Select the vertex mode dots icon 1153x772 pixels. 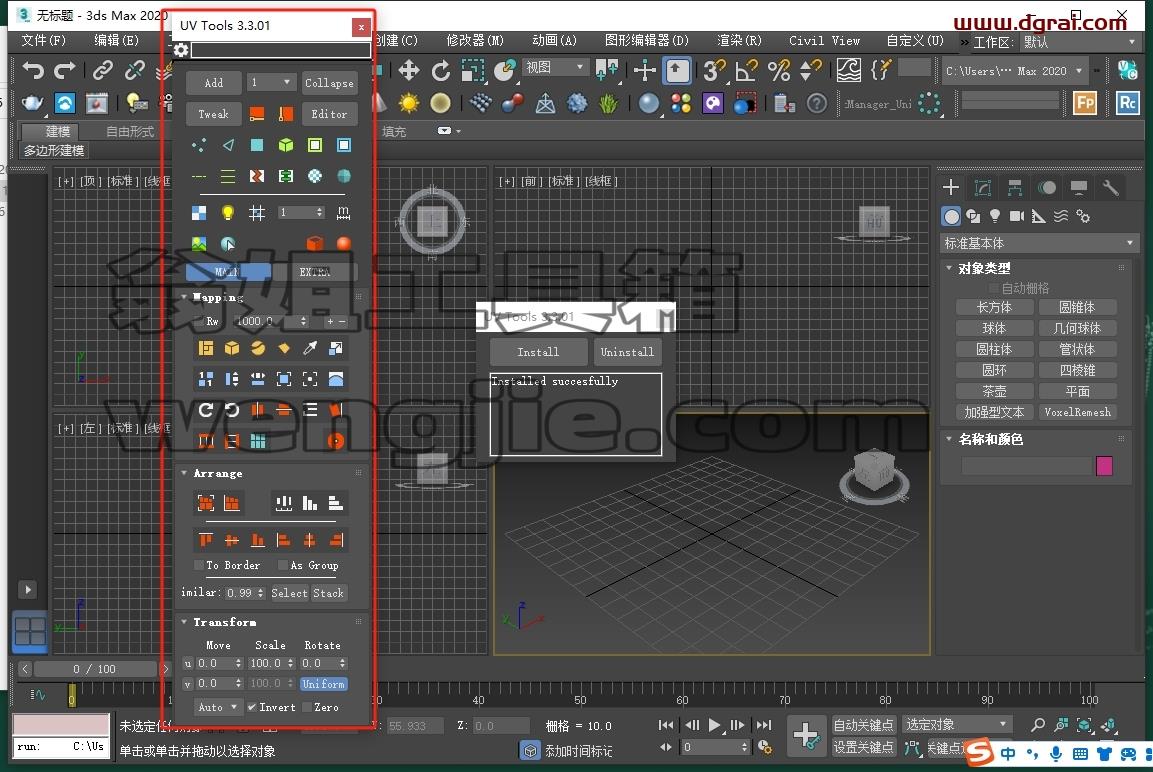click(x=199, y=146)
